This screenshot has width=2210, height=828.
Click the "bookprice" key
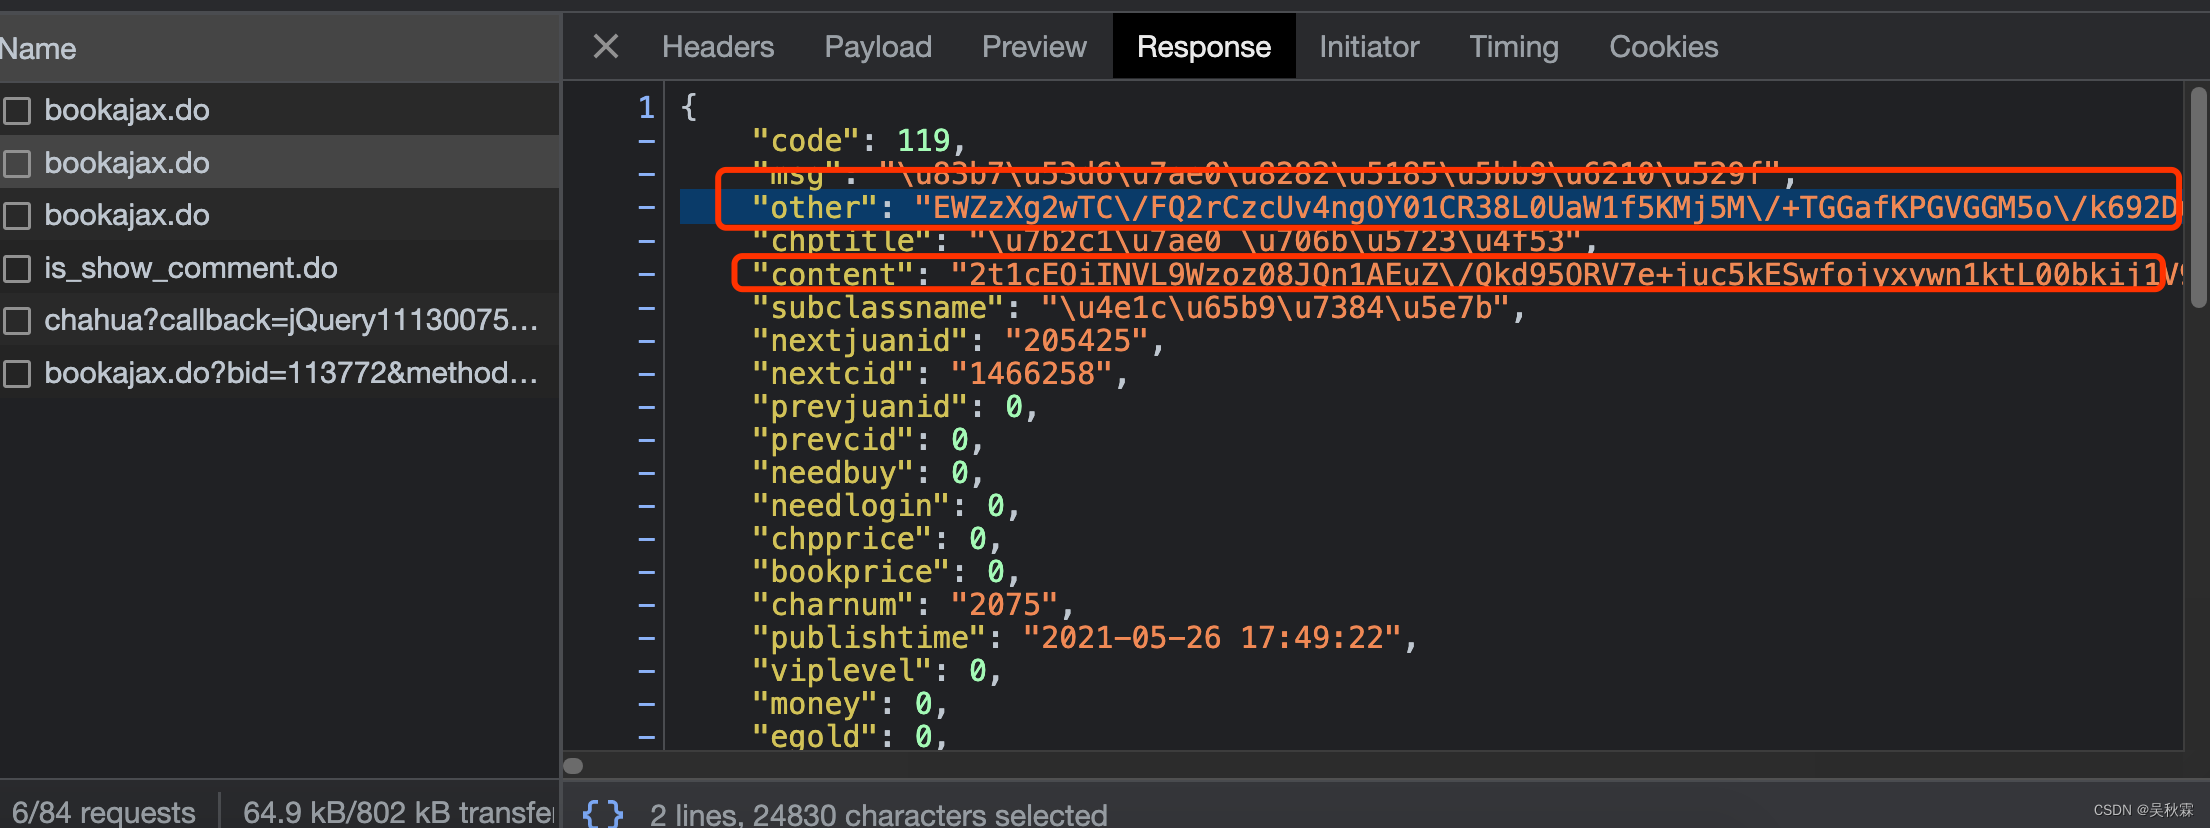click(x=851, y=572)
